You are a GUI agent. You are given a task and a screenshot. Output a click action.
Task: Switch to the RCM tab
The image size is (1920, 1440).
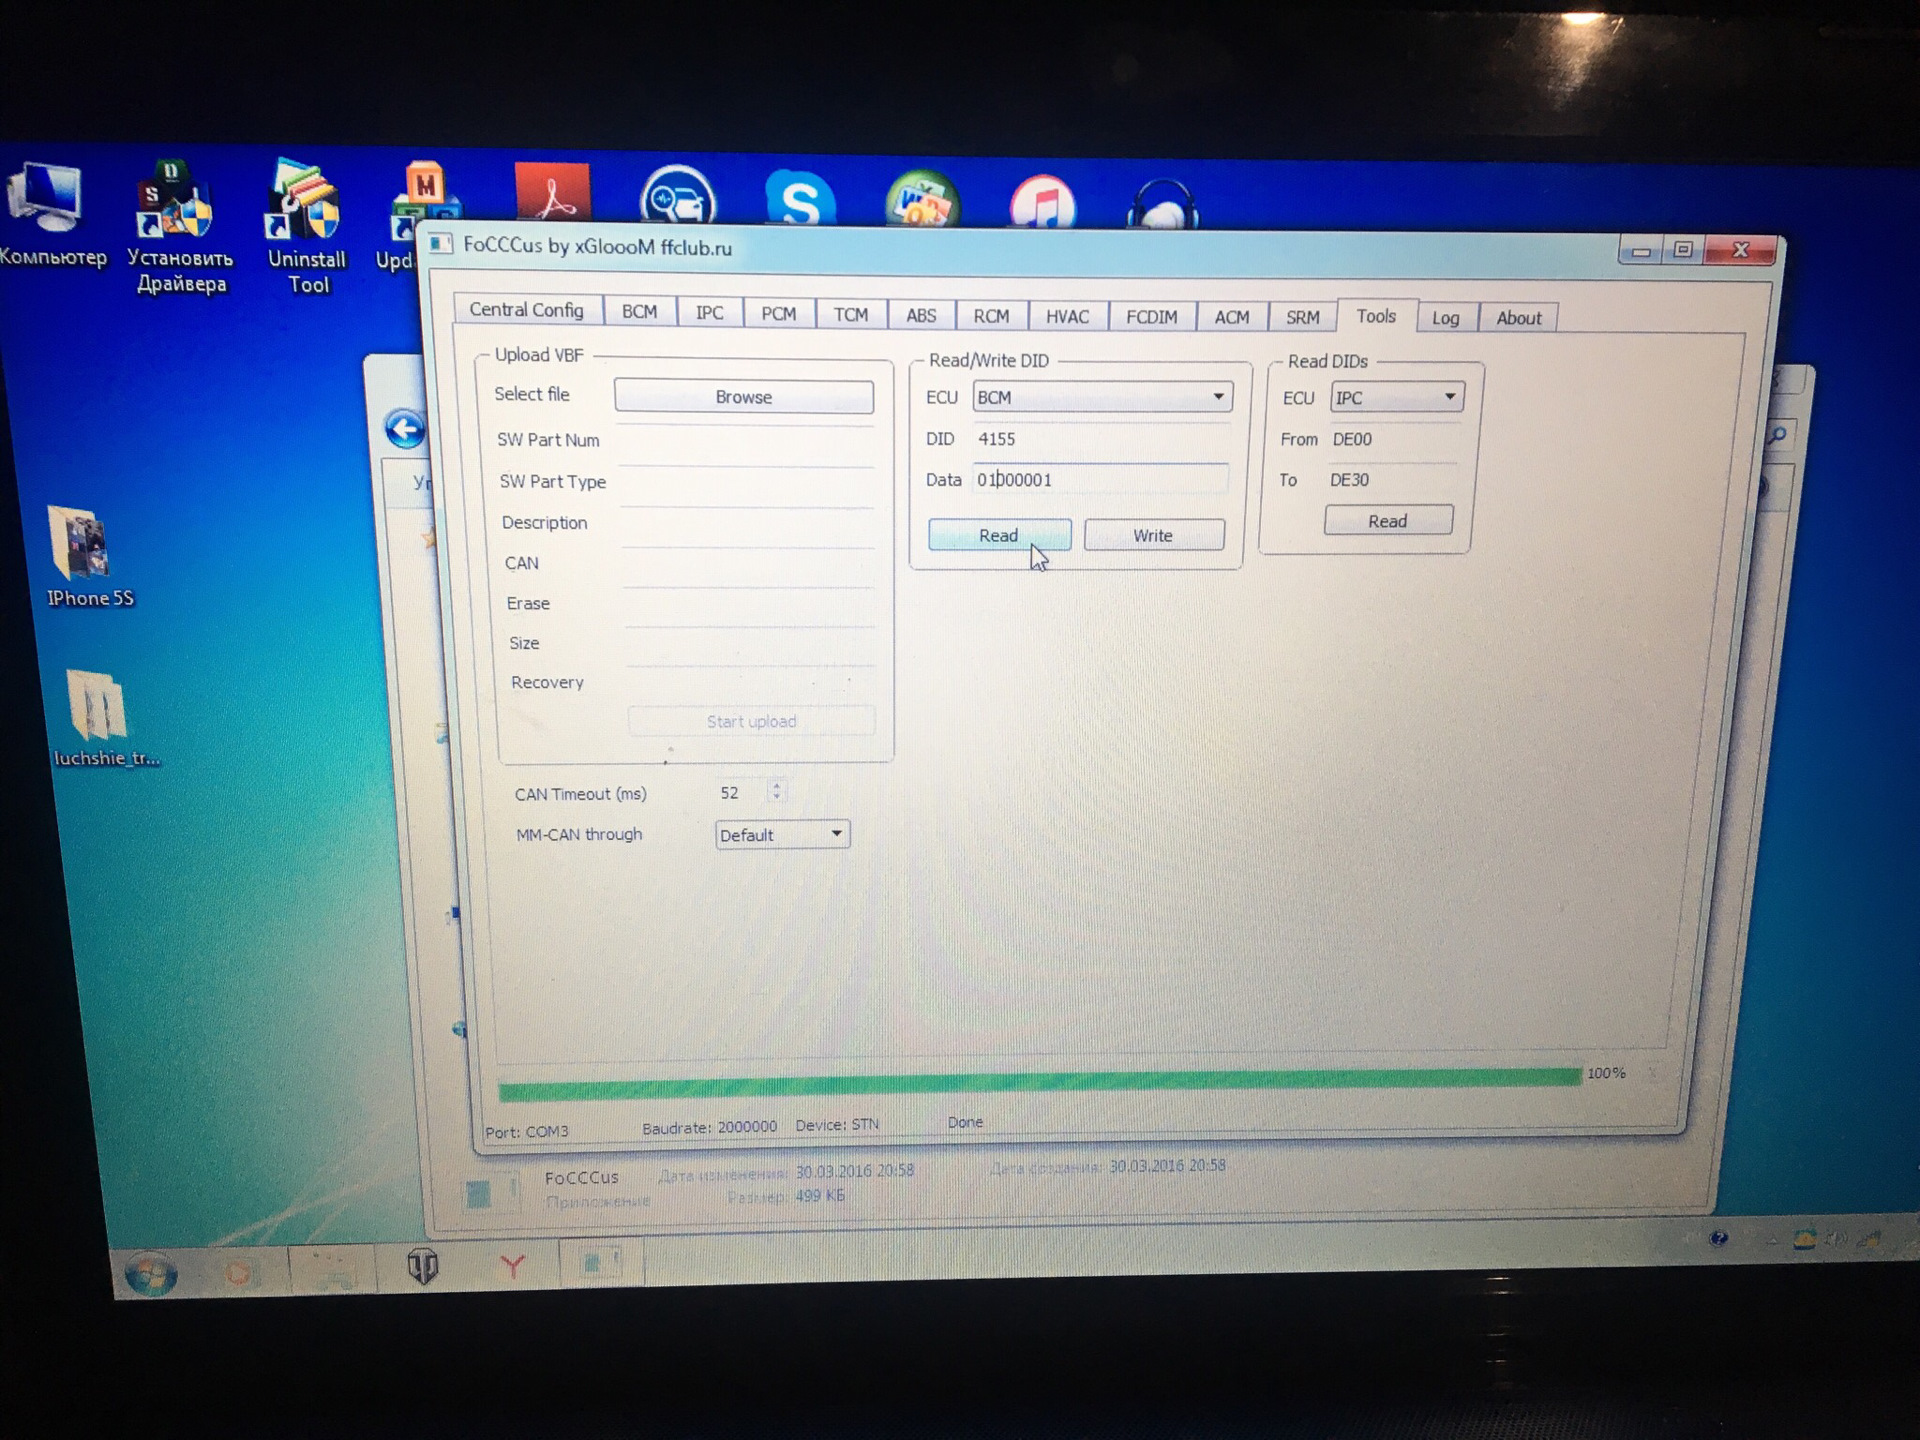click(x=991, y=316)
